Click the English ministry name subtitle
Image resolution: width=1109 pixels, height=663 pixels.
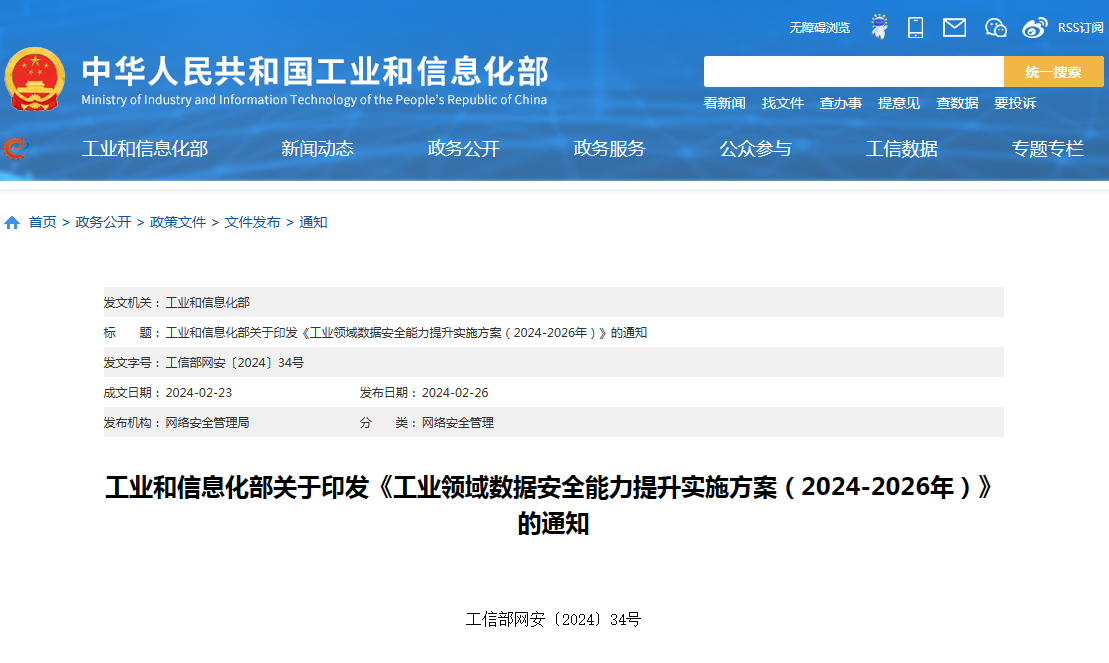point(314,100)
